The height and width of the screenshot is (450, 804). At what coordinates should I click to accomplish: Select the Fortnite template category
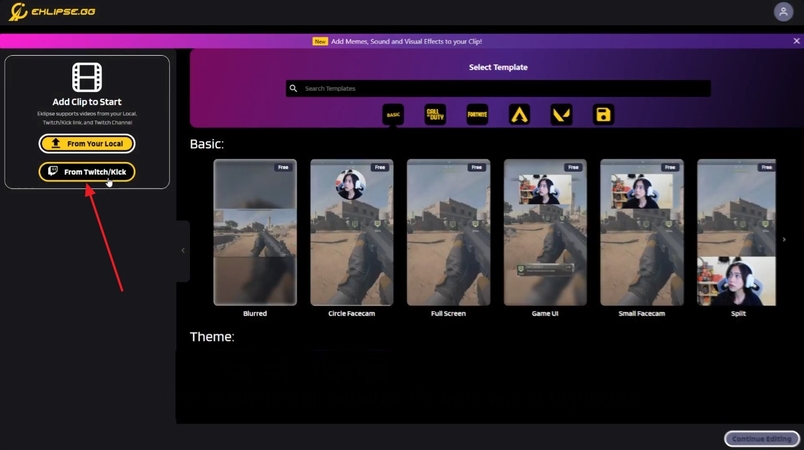click(x=477, y=114)
